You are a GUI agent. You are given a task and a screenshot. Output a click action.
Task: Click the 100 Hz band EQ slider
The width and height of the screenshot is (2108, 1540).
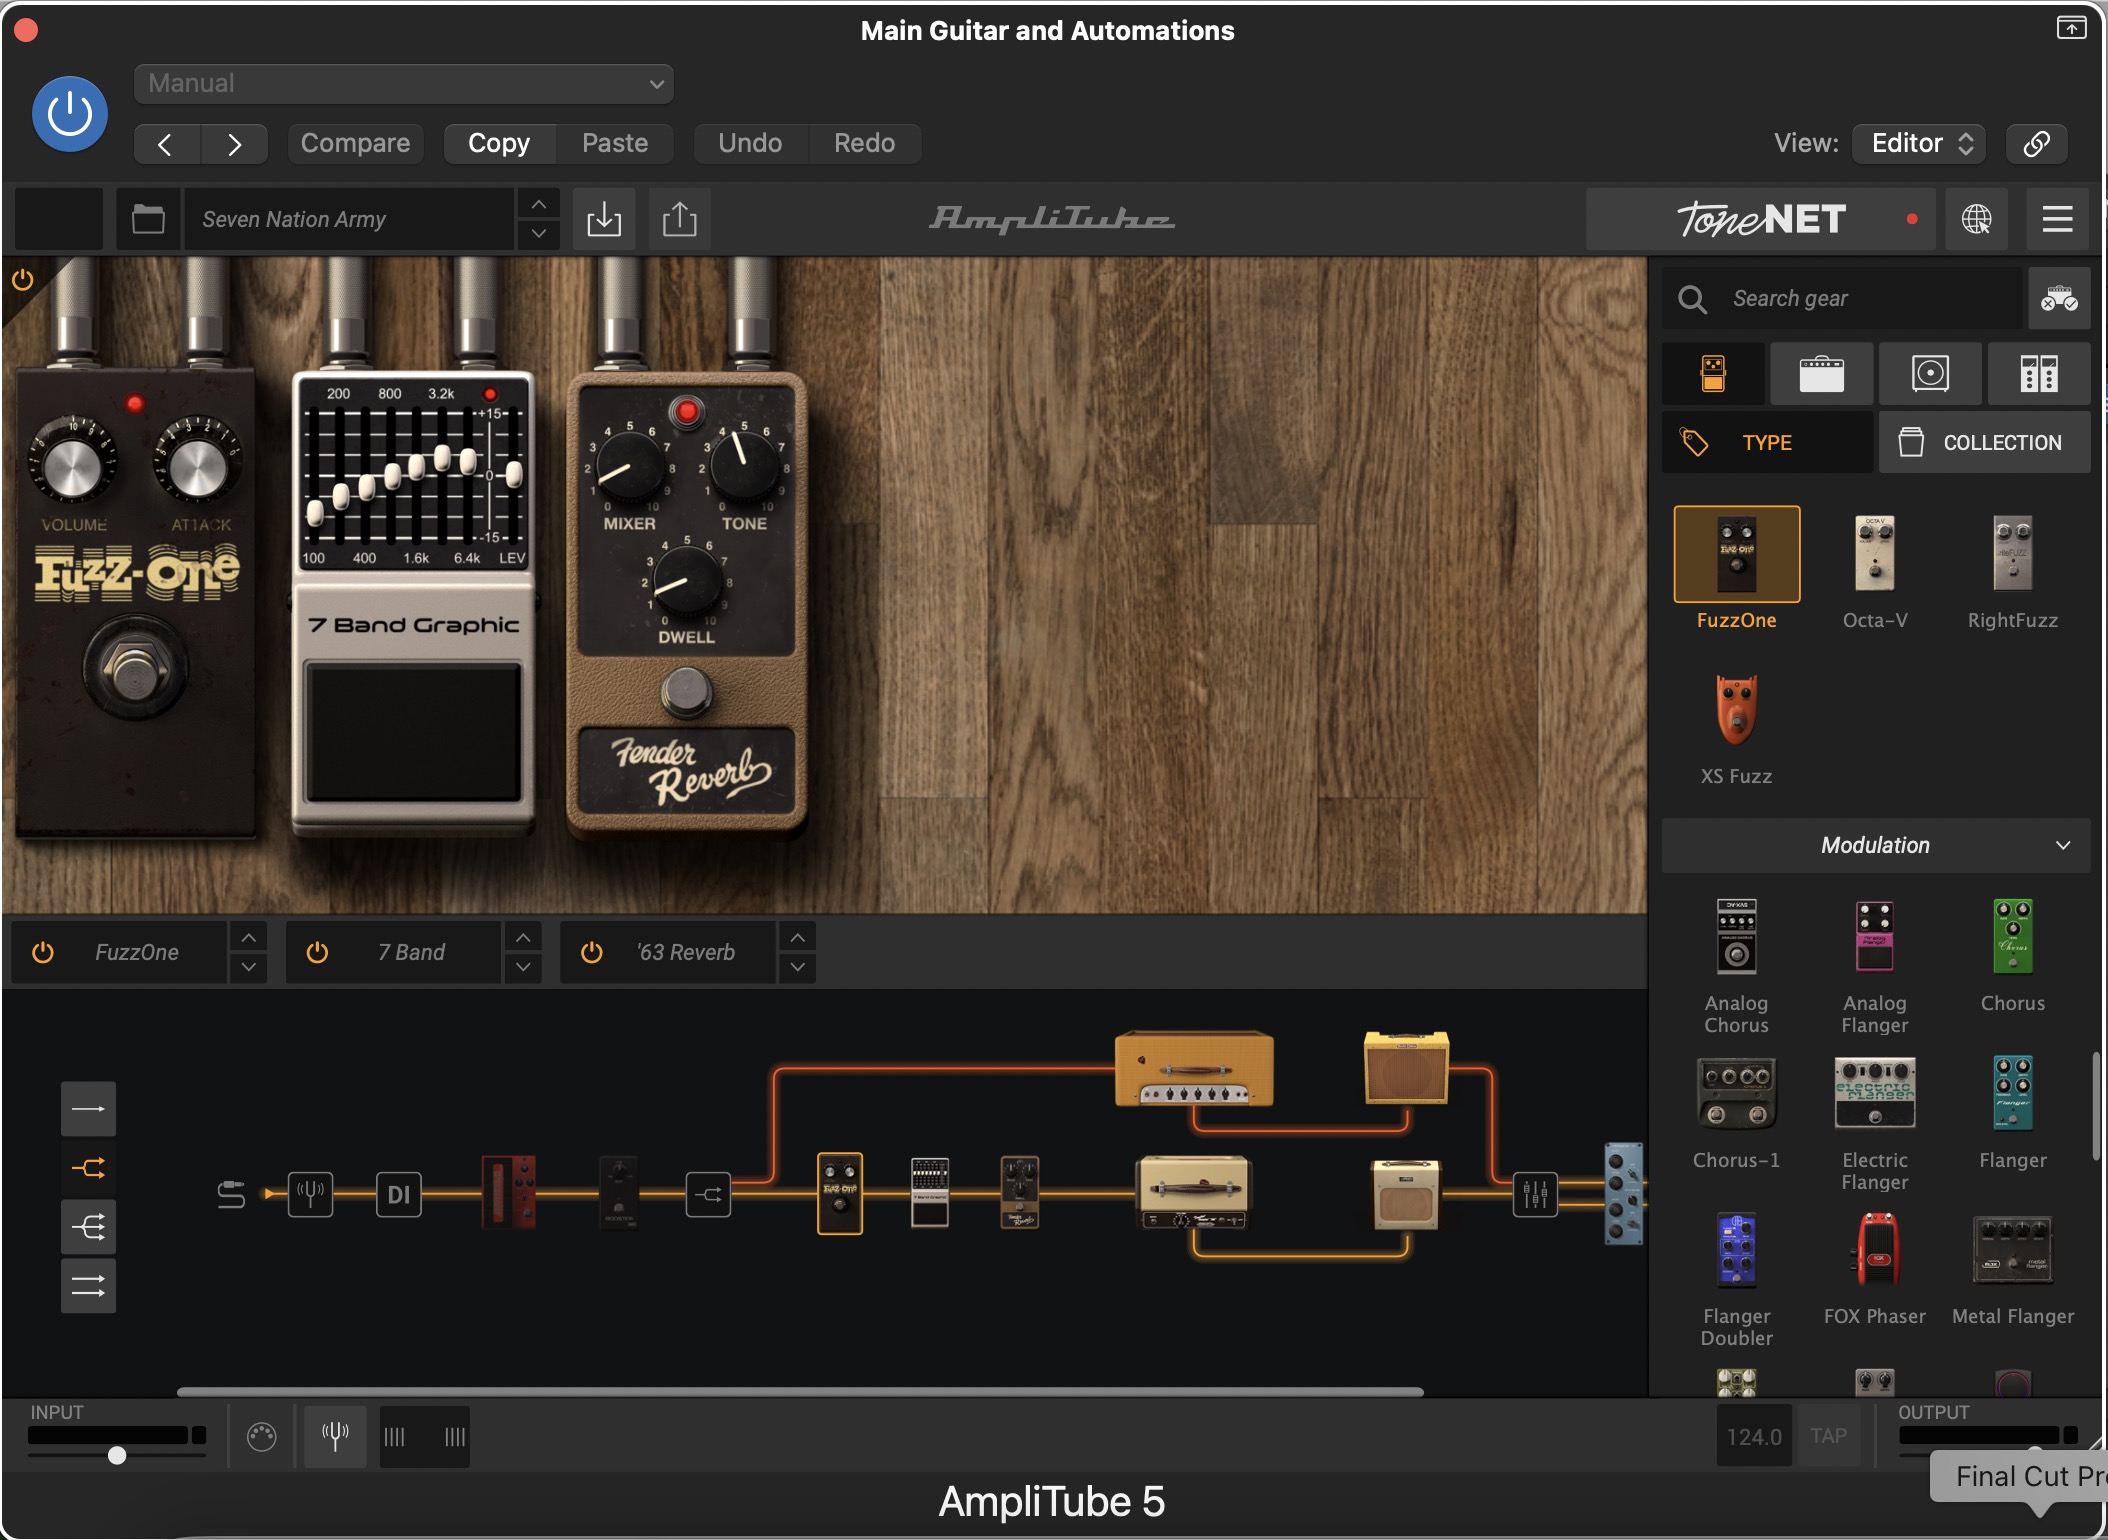(316, 512)
